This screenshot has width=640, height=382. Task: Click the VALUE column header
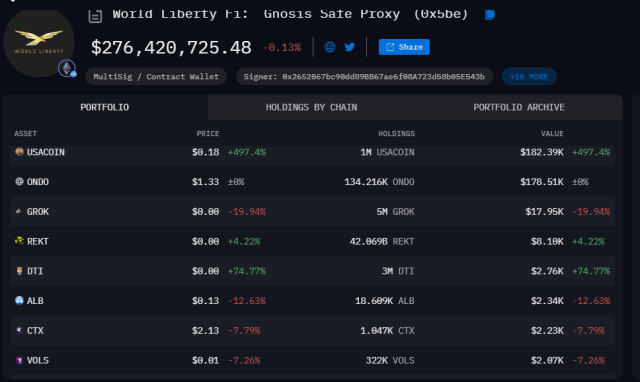552,133
